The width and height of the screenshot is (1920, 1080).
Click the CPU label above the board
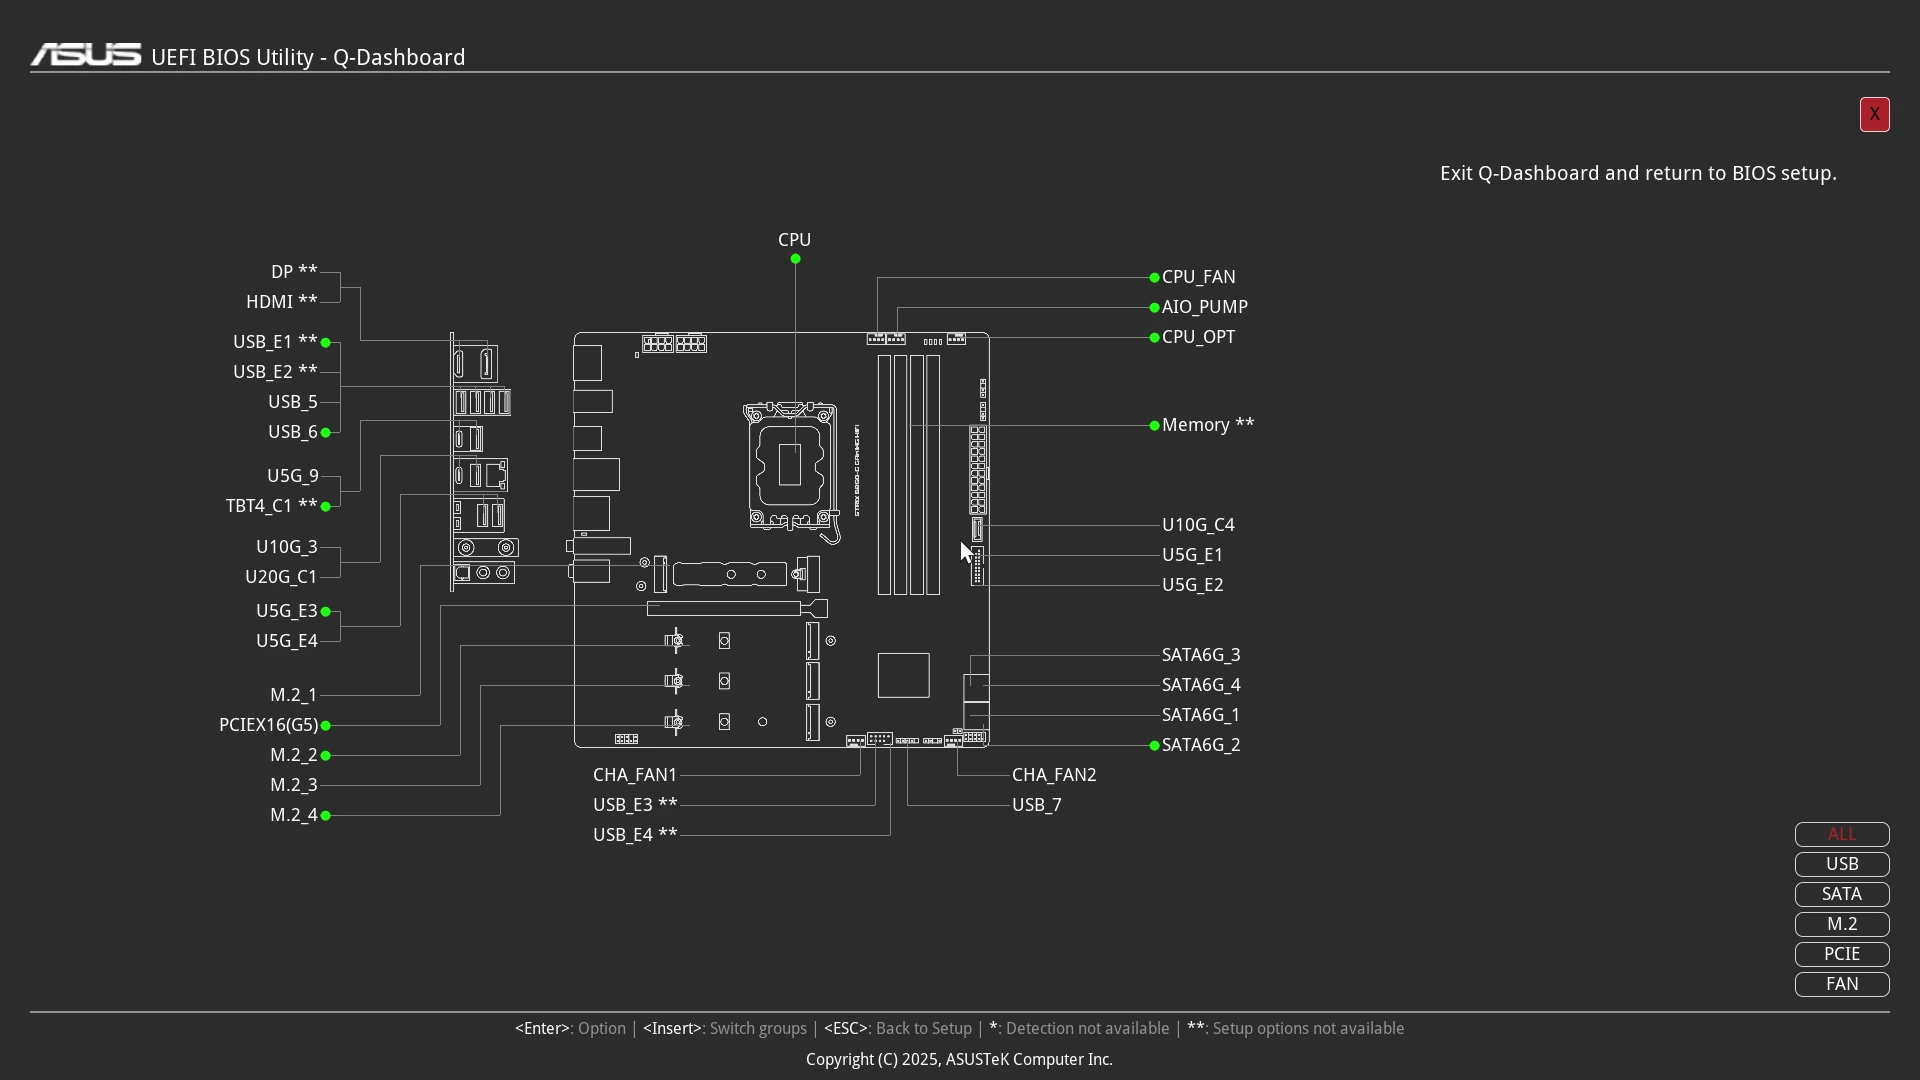click(x=795, y=240)
